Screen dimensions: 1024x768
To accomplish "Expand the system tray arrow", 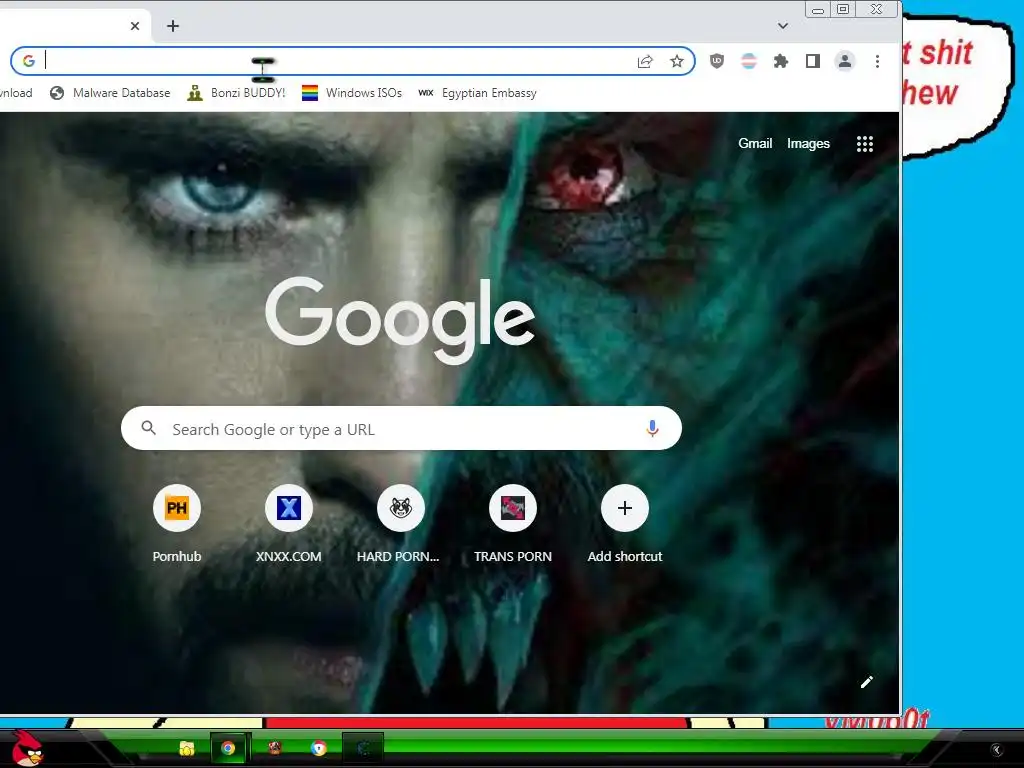I will (997, 750).
